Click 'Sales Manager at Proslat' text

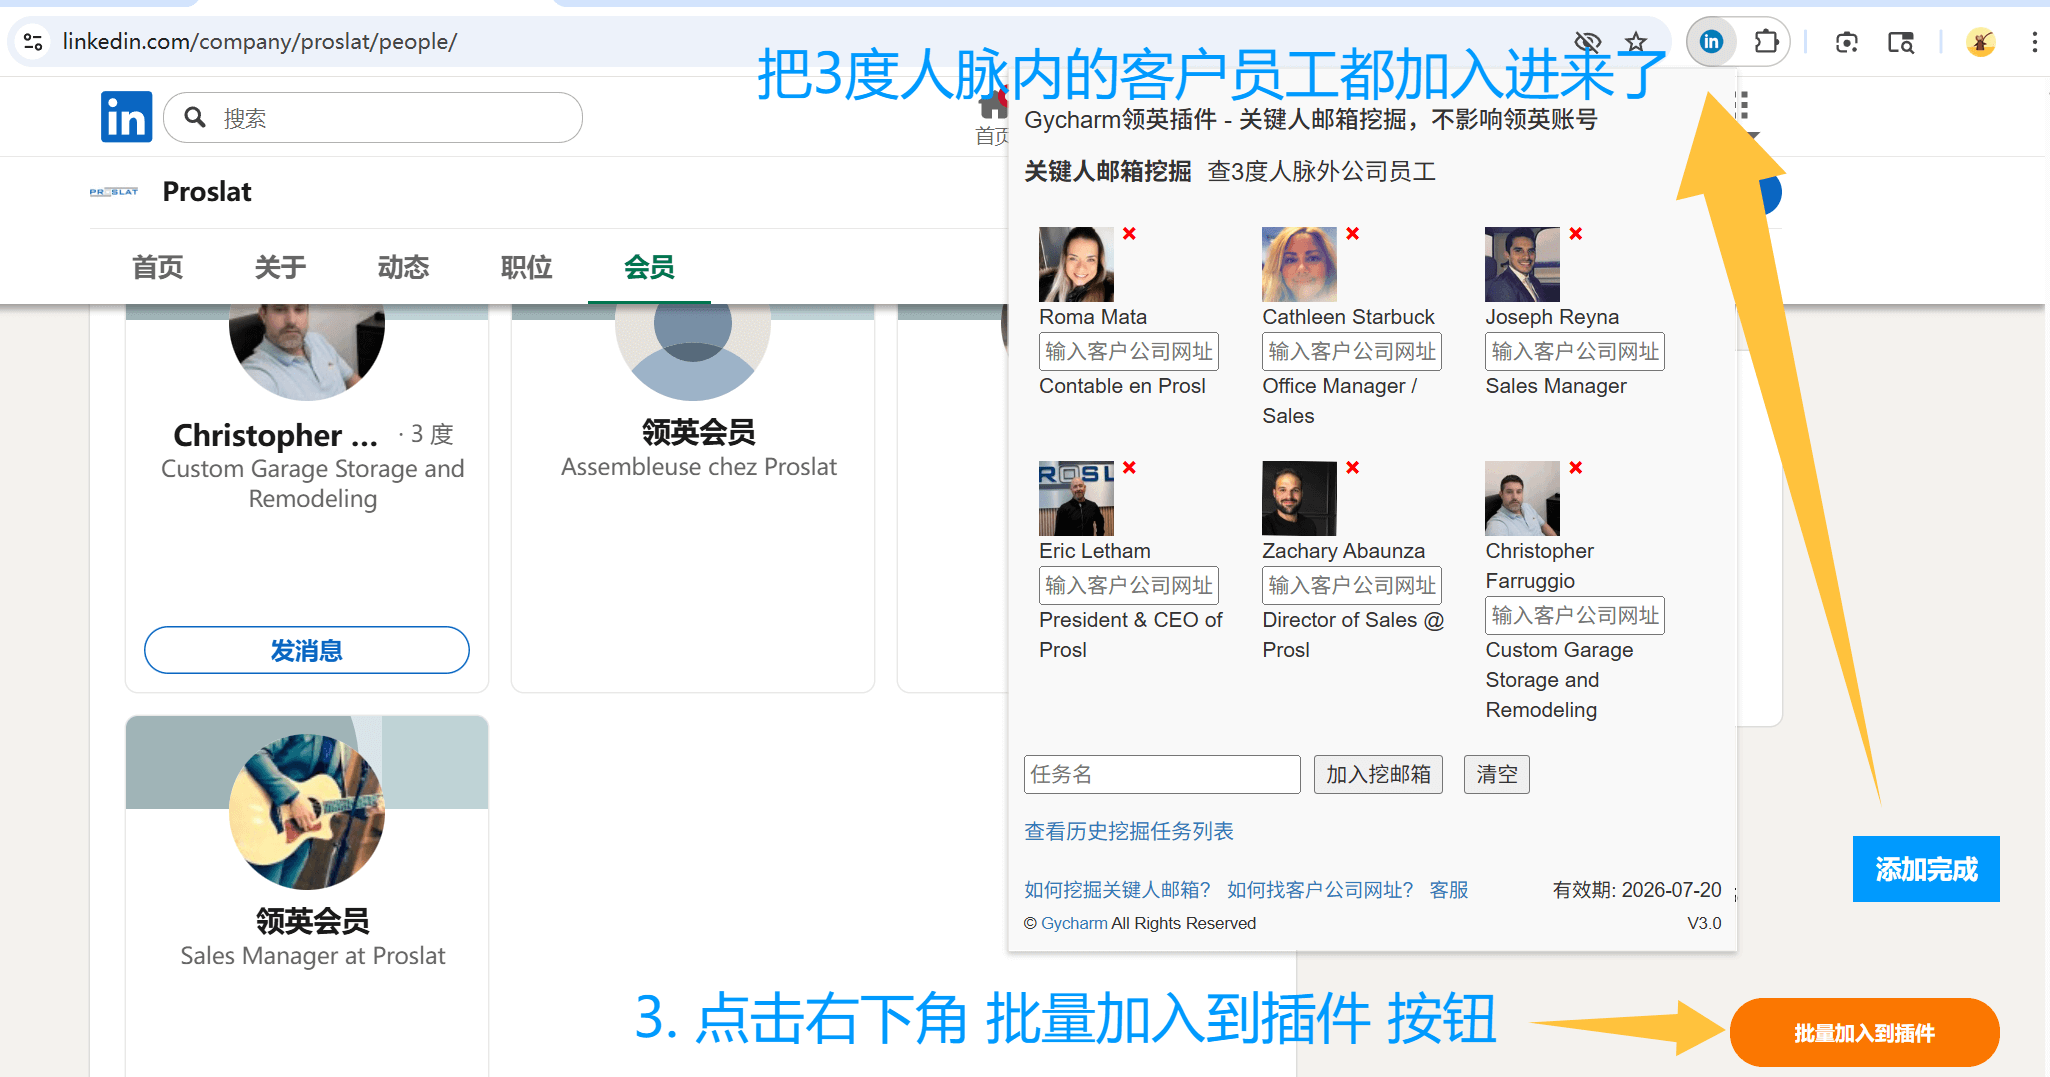[x=313, y=956]
